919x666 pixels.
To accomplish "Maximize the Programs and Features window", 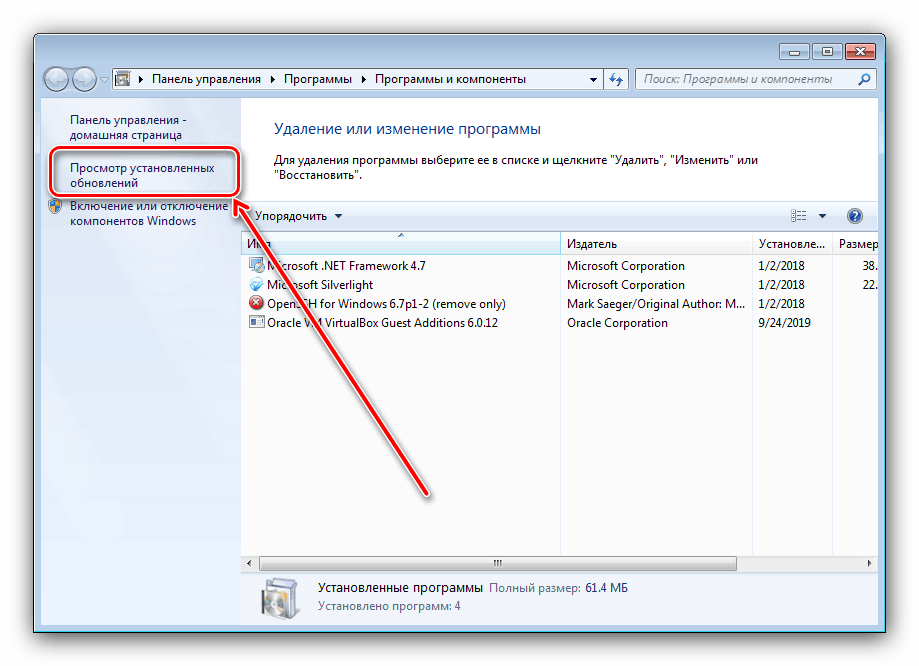I will [827, 52].
